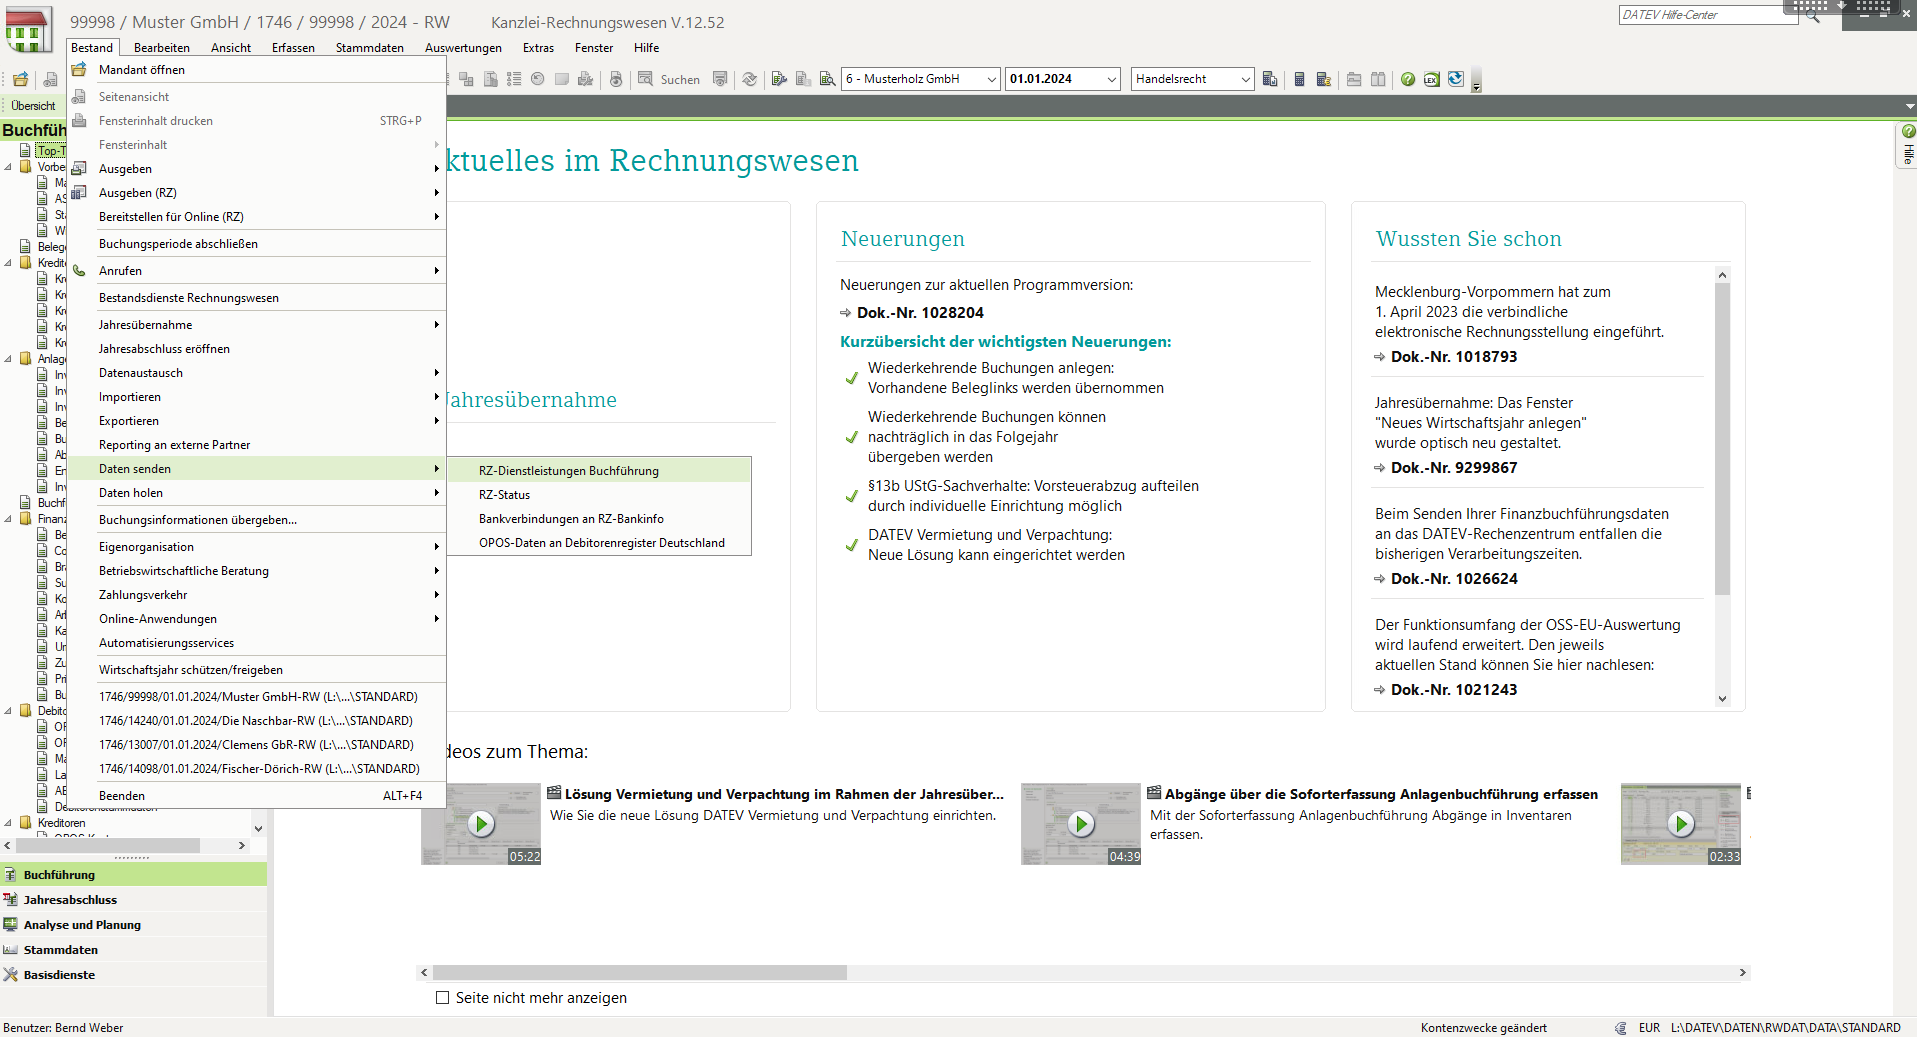Click the horizontal scrollbar under the videos
The image size is (1917, 1037).
[x=640, y=973]
